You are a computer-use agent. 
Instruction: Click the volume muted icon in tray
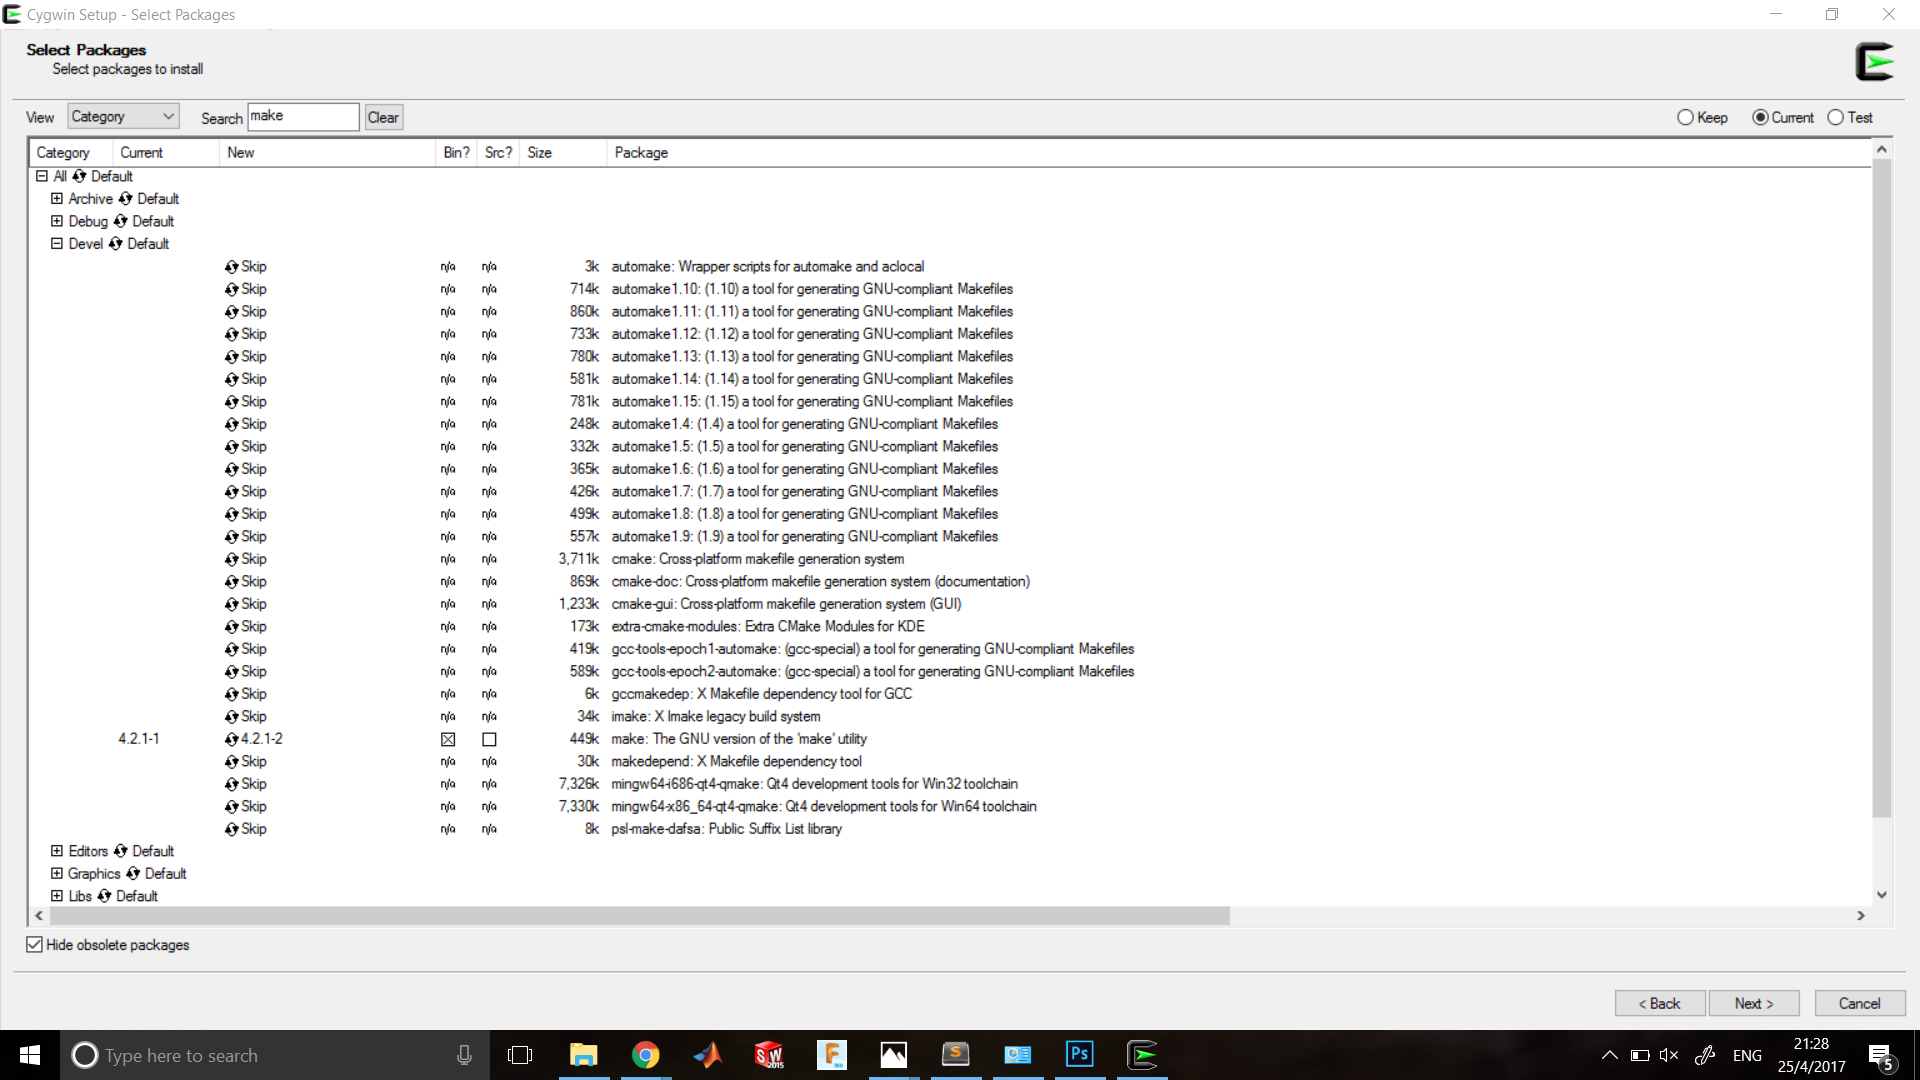[x=1668, y=1055]
